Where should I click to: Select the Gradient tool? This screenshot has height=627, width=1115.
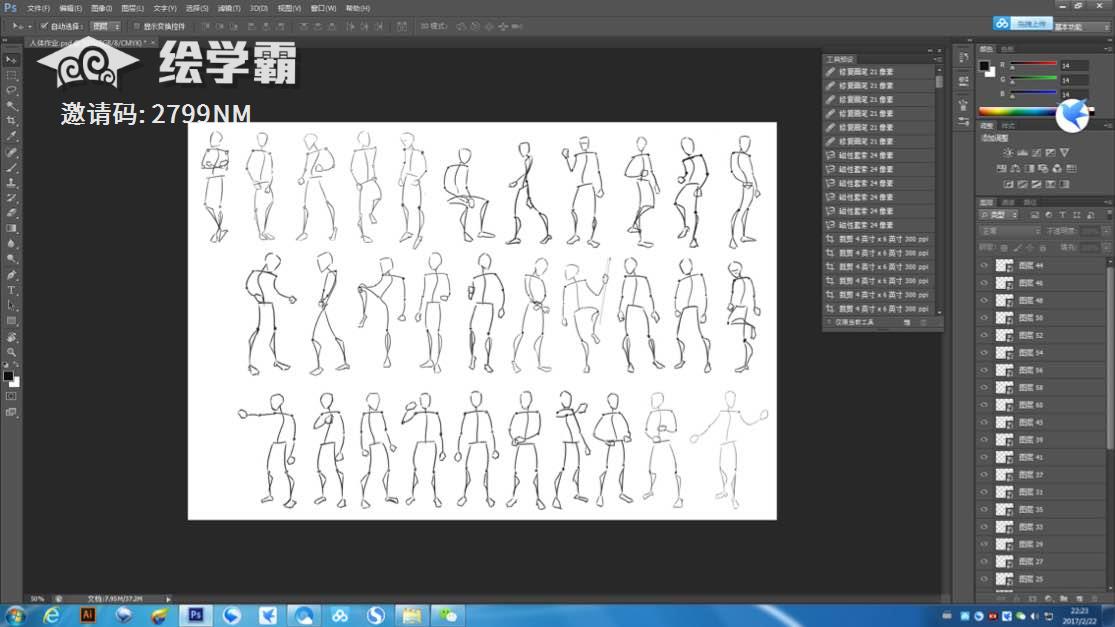(x=12, y=228)
